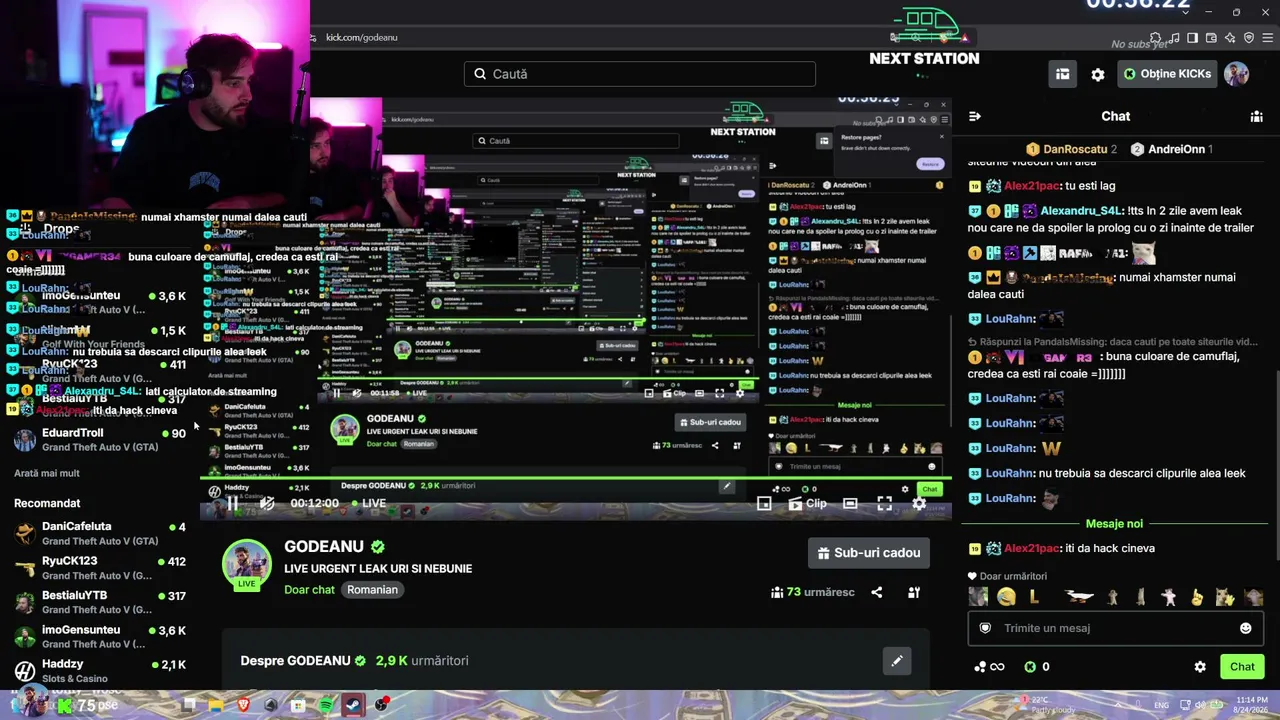Open BestialuYTB recommended channel with 317 viewers

[100, 602]
